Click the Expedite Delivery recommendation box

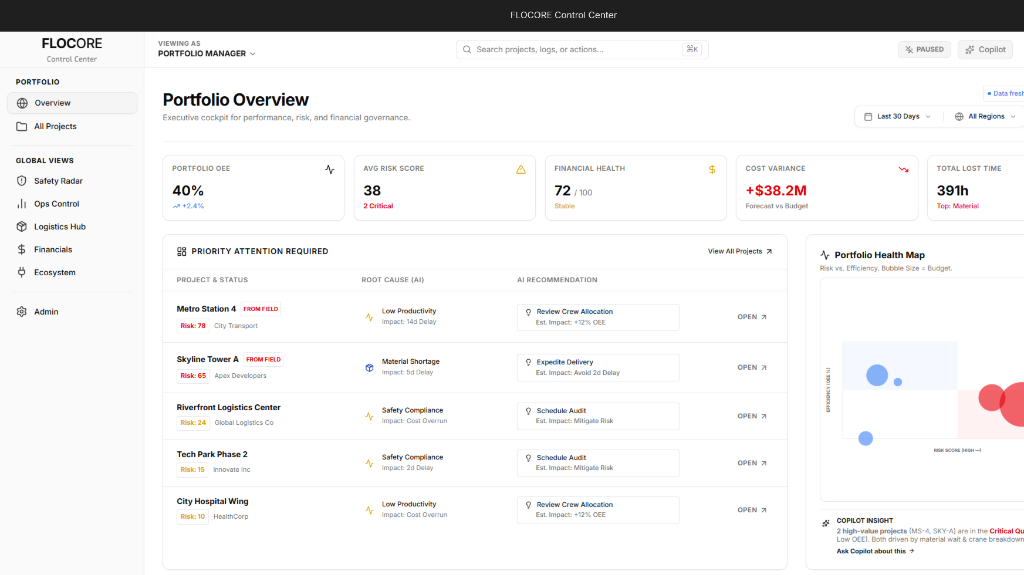pos(598,368)
